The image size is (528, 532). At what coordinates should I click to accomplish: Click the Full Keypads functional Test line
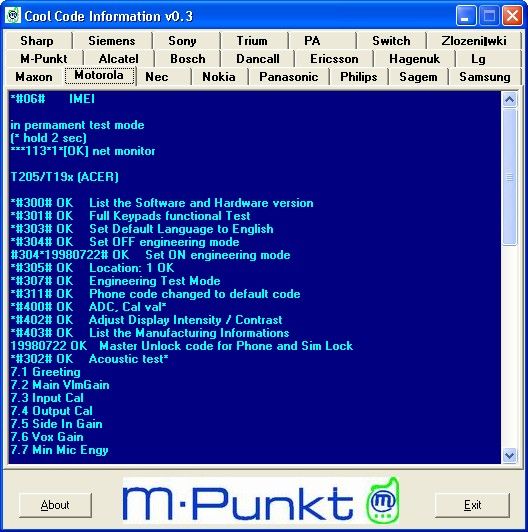pyautogui.click(x=130, y=216)
